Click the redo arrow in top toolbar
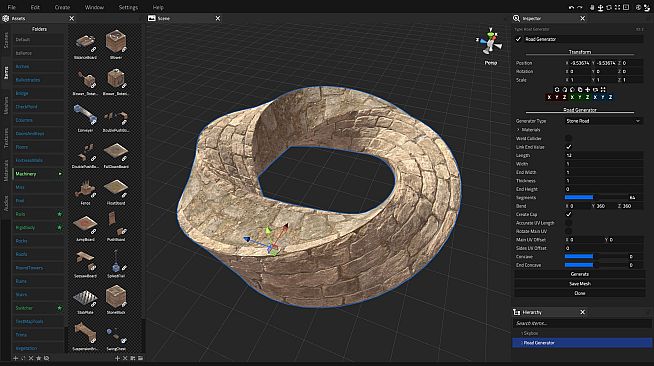Viewport: 654px width, 366px height. click(x=580, y=8)
